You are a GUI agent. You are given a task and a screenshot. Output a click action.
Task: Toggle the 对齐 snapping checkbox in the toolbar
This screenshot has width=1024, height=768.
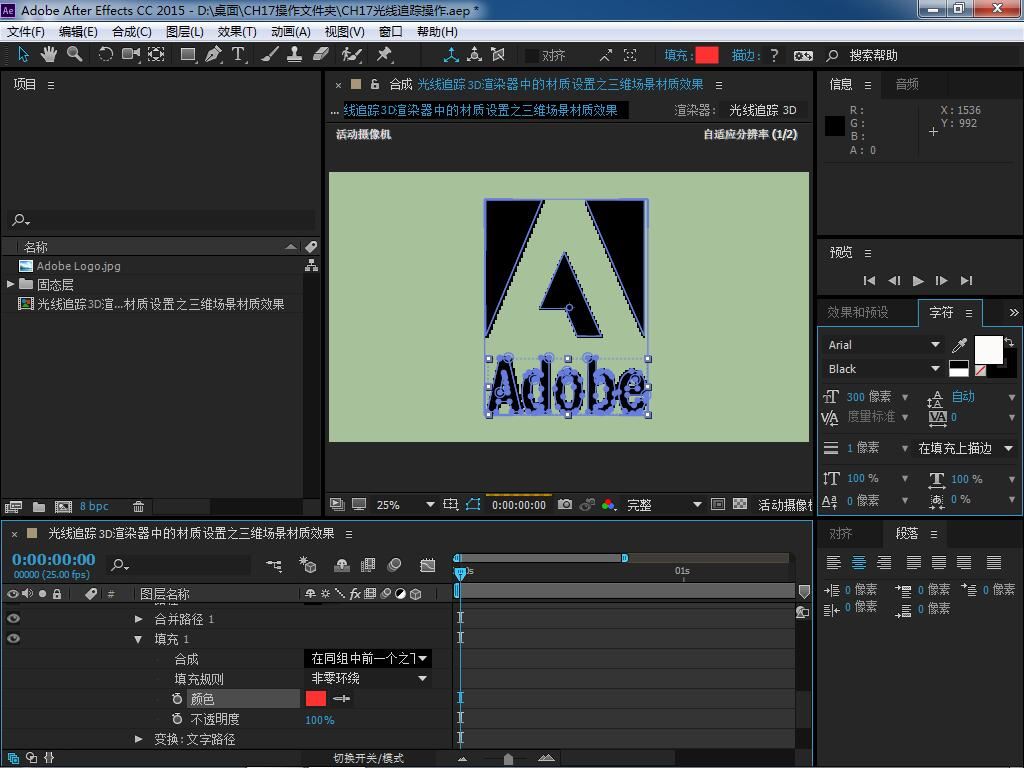[x=532, y=56]
